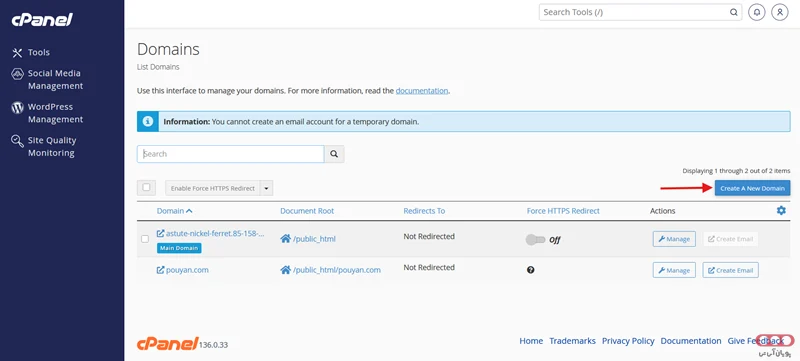This screenshot has width=800, height=361.
Task: Tick the select-all domains checkbox
Action: 146,187
